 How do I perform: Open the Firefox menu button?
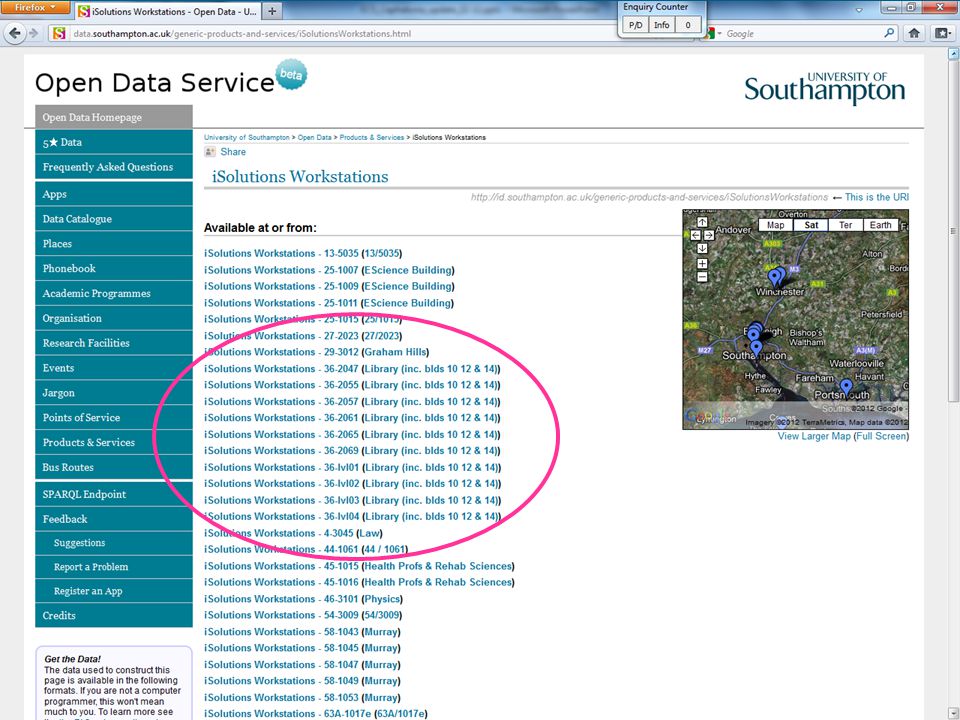[35, 7]
